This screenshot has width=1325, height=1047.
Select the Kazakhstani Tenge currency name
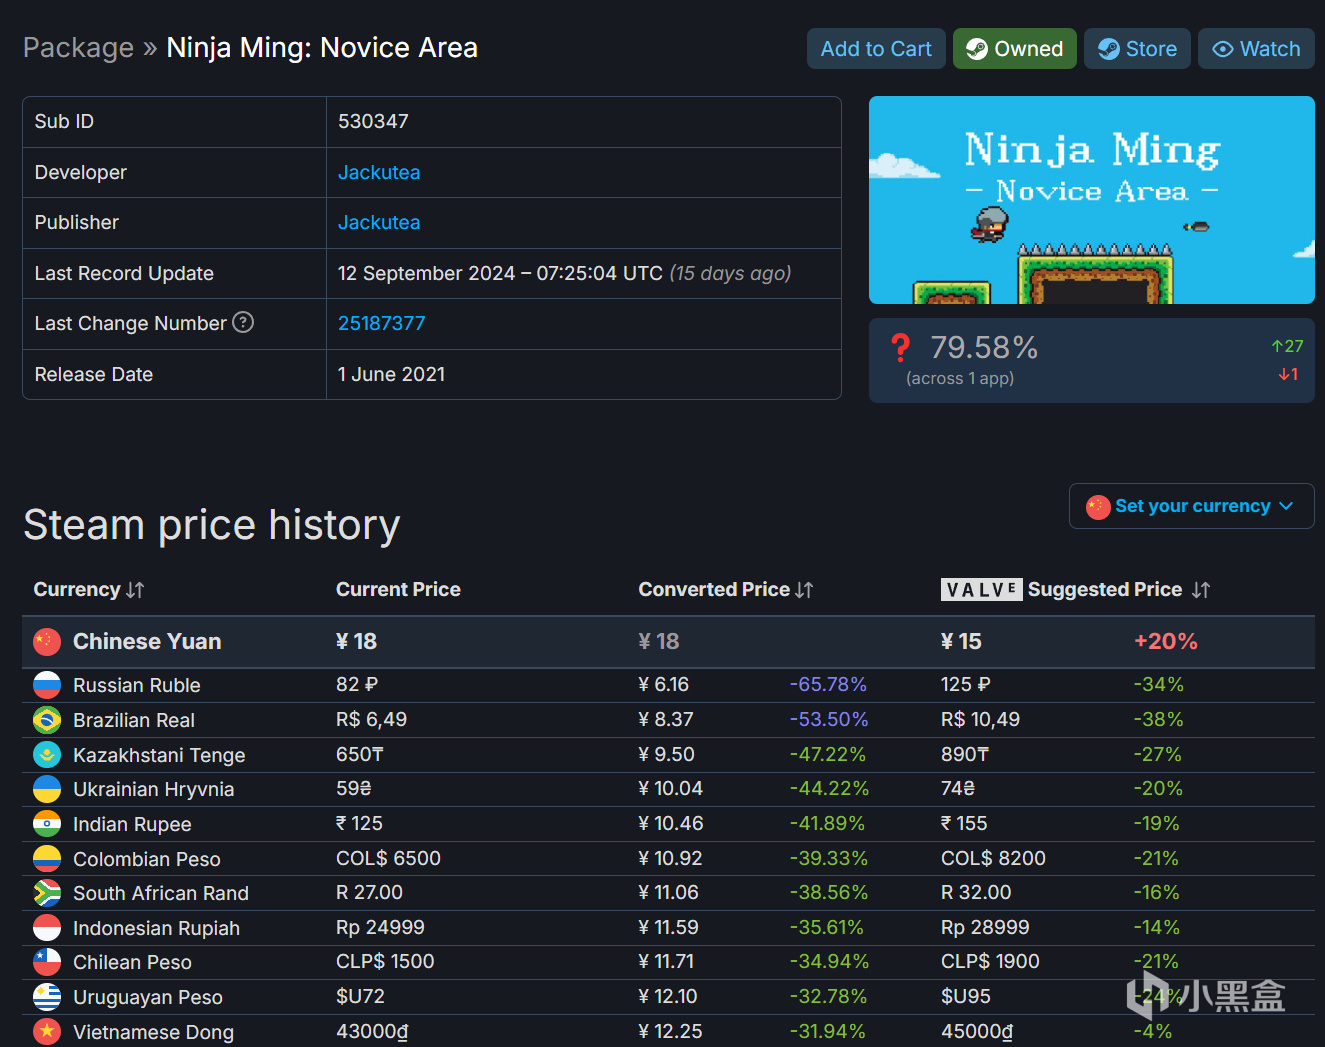pyautogui.click(x=159, y=755)
